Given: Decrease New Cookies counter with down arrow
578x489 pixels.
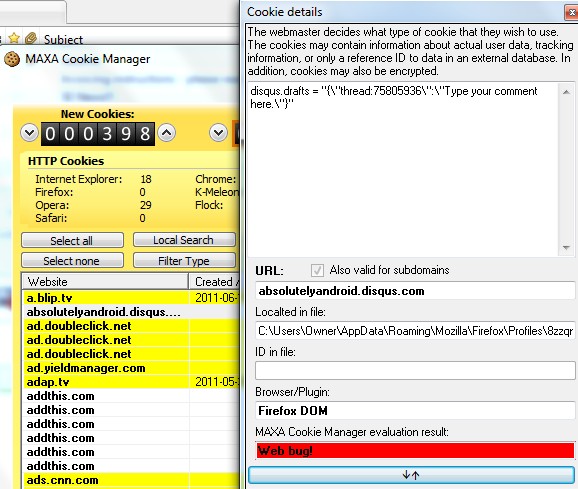Looking at the screenshot, I should pyautogui.click(x=29, y=133).
